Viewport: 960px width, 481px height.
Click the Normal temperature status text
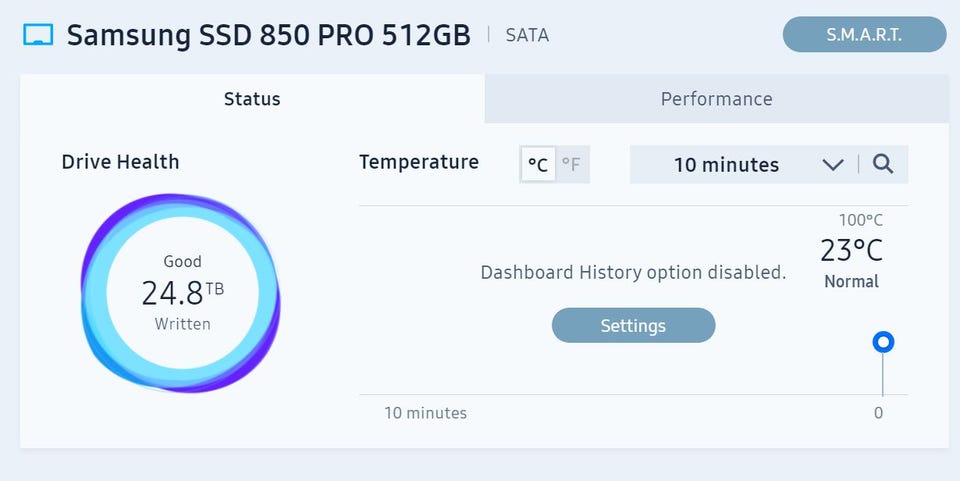pyautogui.click(x=851, y=282)
